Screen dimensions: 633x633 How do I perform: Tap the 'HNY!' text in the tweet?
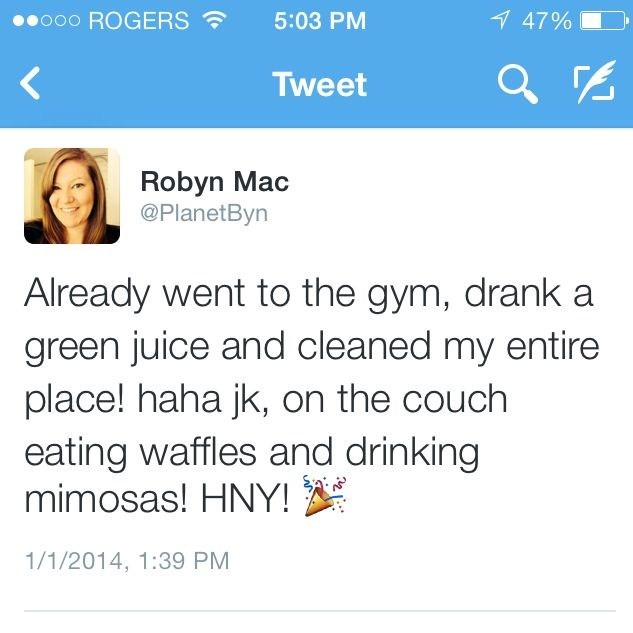245,499
